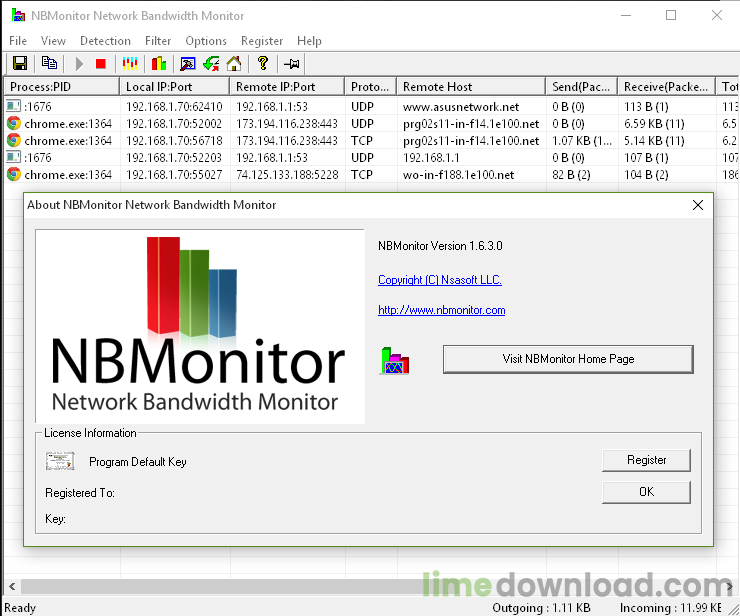Screen dimensions: 740x616
Task: Click the Visit NBMonitor Home Page button
Action: [x=568, y=359]
